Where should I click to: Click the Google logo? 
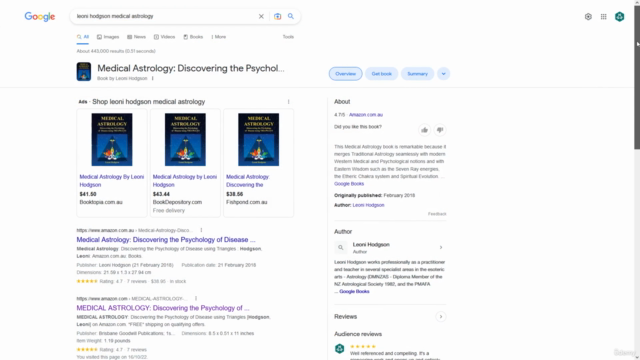click(x=40, y=16)
